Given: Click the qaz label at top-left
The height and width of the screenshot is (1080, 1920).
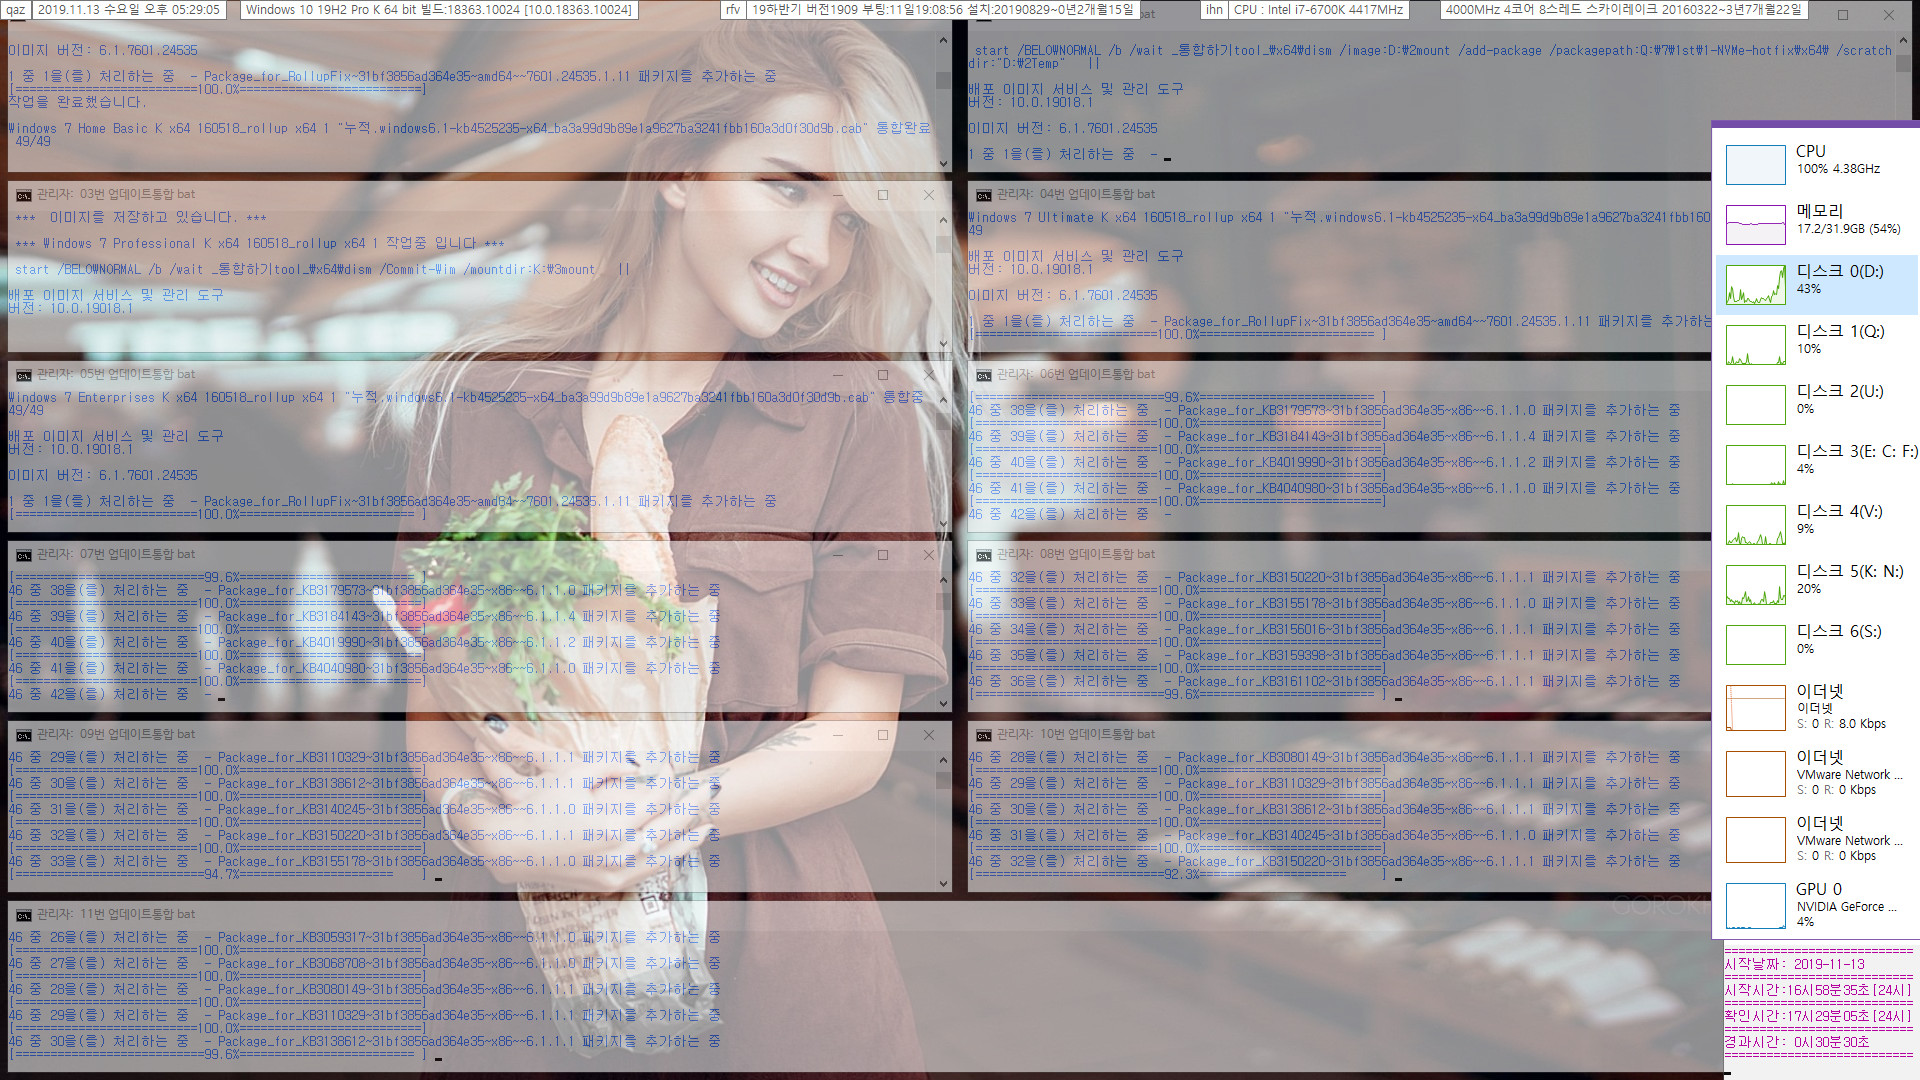Looking at the screenshot, I should (x=15, y=10).
